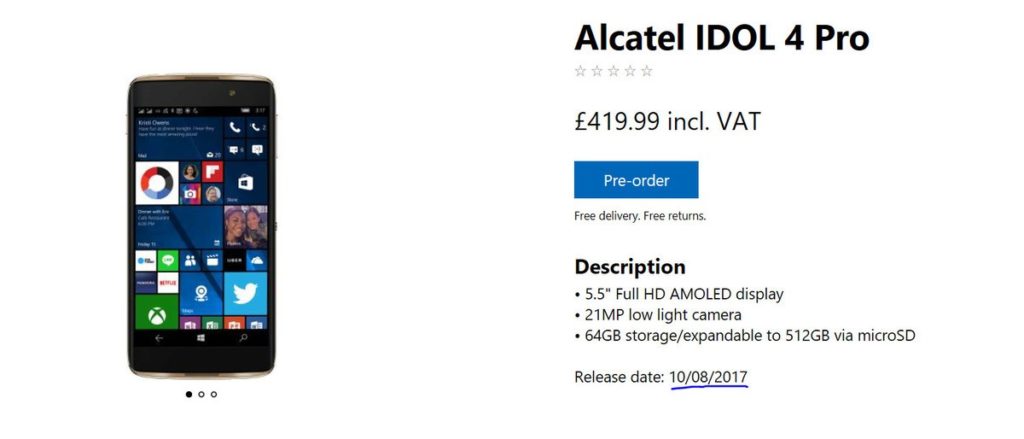Click the Uber tile on phone screen
This screenshot has height=439, width=1024.
pyautogui.click(x=234, y=260)
